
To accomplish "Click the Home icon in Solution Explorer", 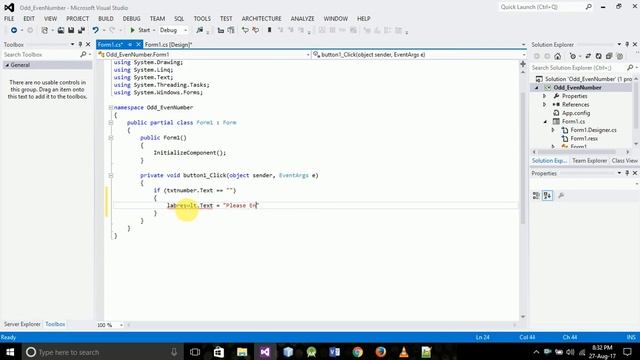I will pyautogui.click(x=558, y=56).
